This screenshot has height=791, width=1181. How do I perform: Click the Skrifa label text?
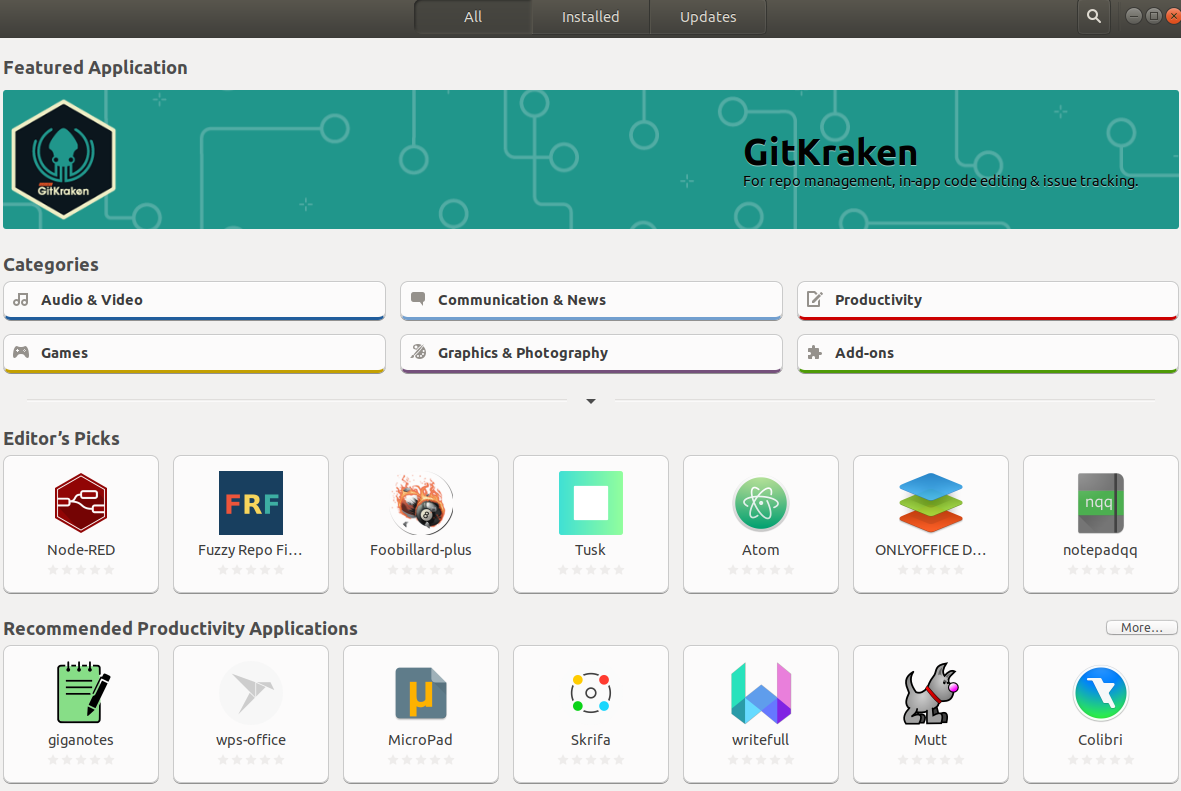(590, 740)
